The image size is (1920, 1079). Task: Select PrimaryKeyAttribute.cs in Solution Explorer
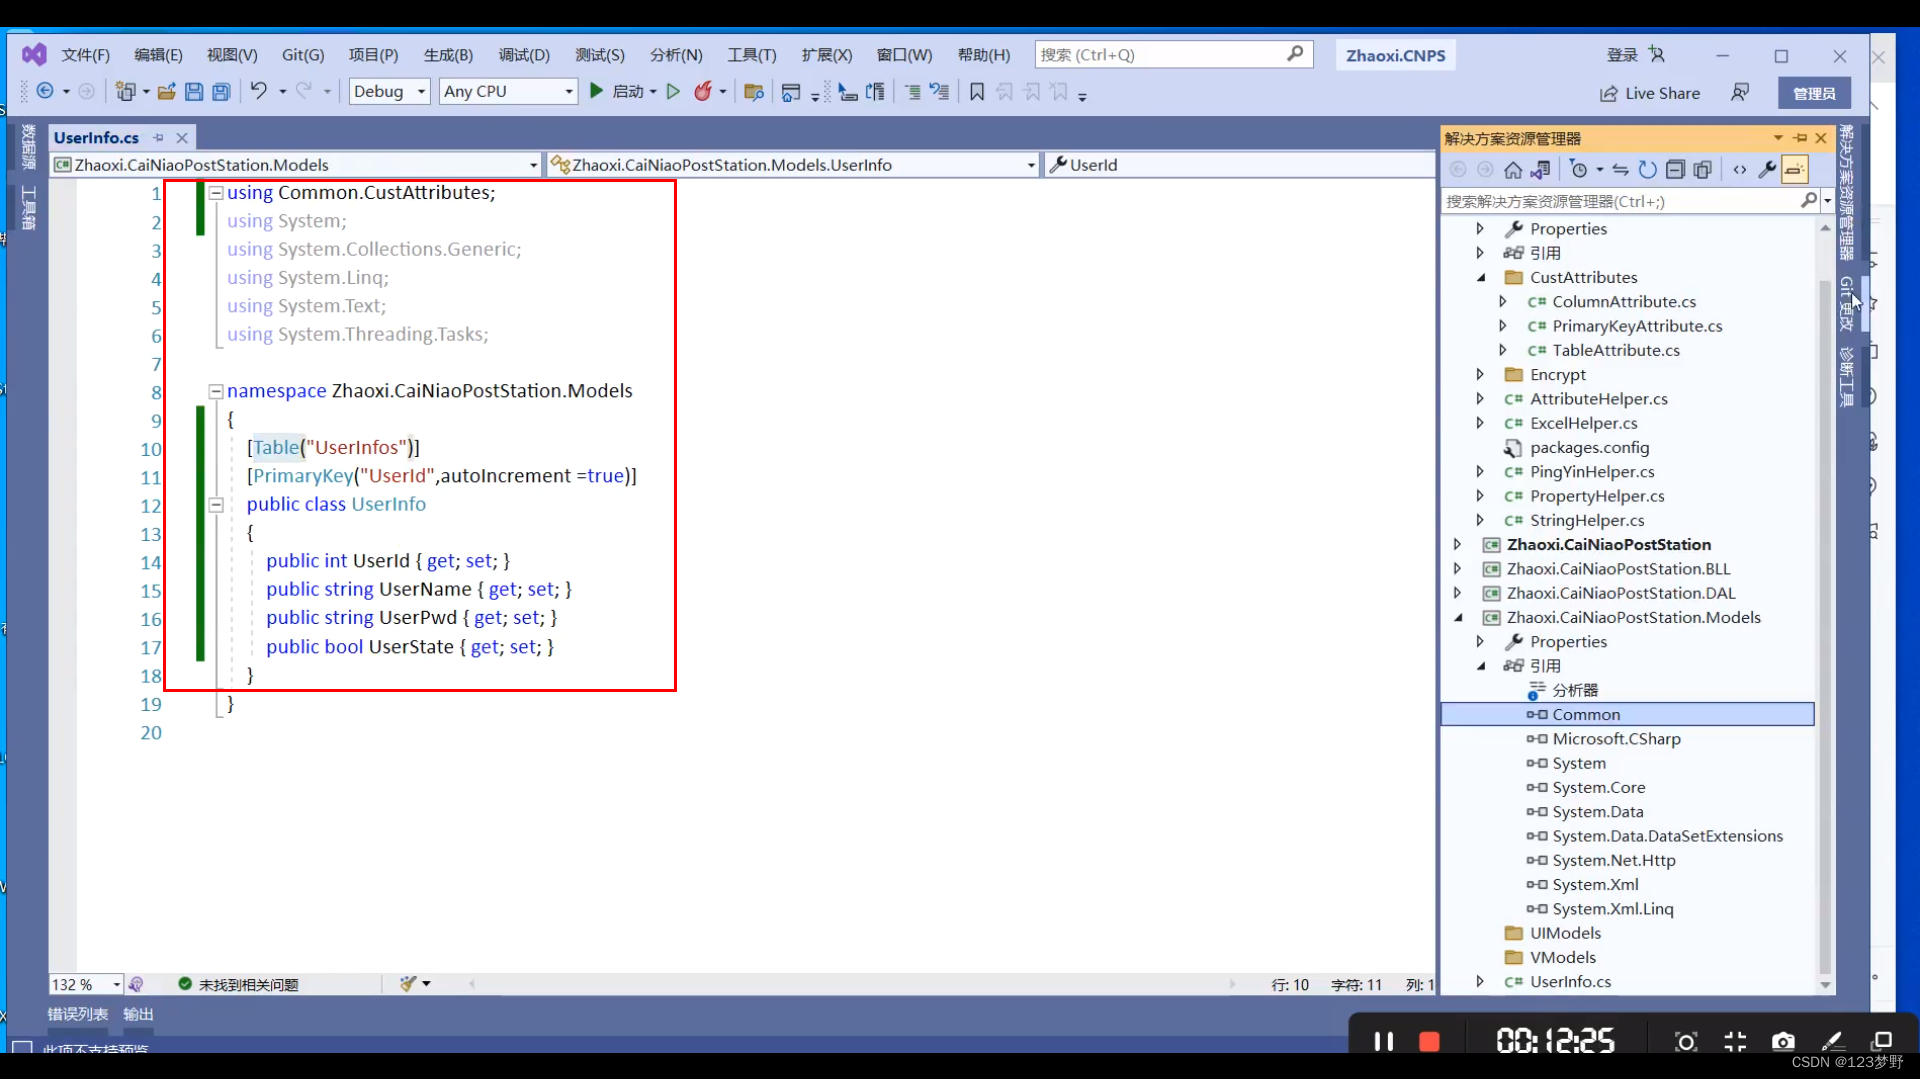[x=1637, y=326]
